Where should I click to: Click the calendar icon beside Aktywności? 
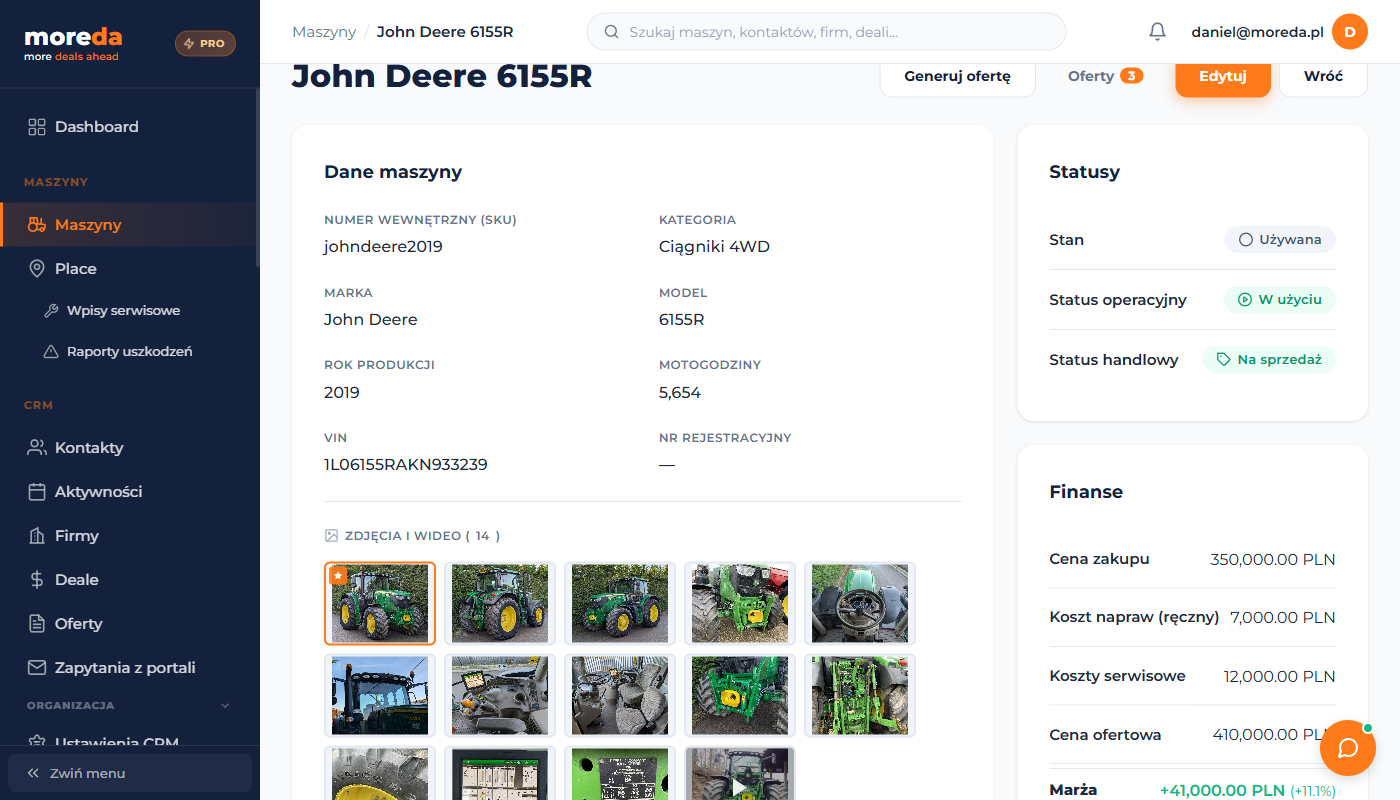37,492
